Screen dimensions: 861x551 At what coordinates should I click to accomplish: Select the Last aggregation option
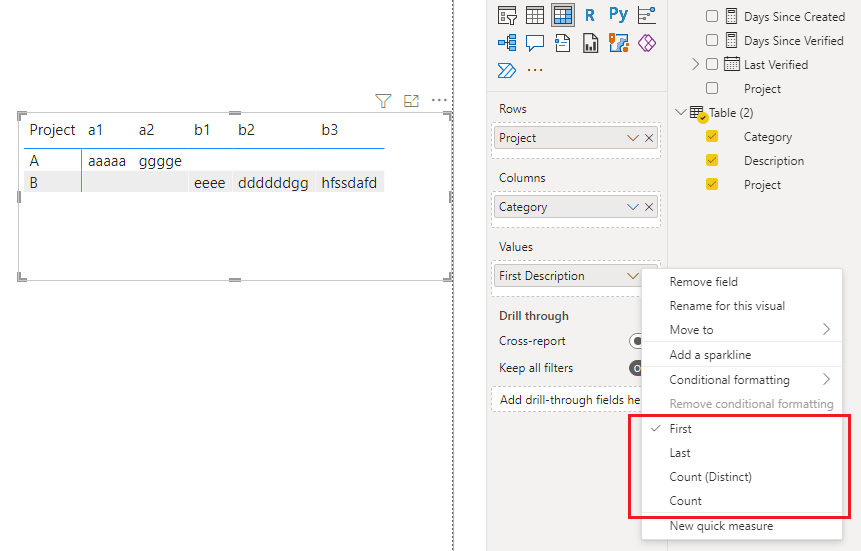coord(742,453)
